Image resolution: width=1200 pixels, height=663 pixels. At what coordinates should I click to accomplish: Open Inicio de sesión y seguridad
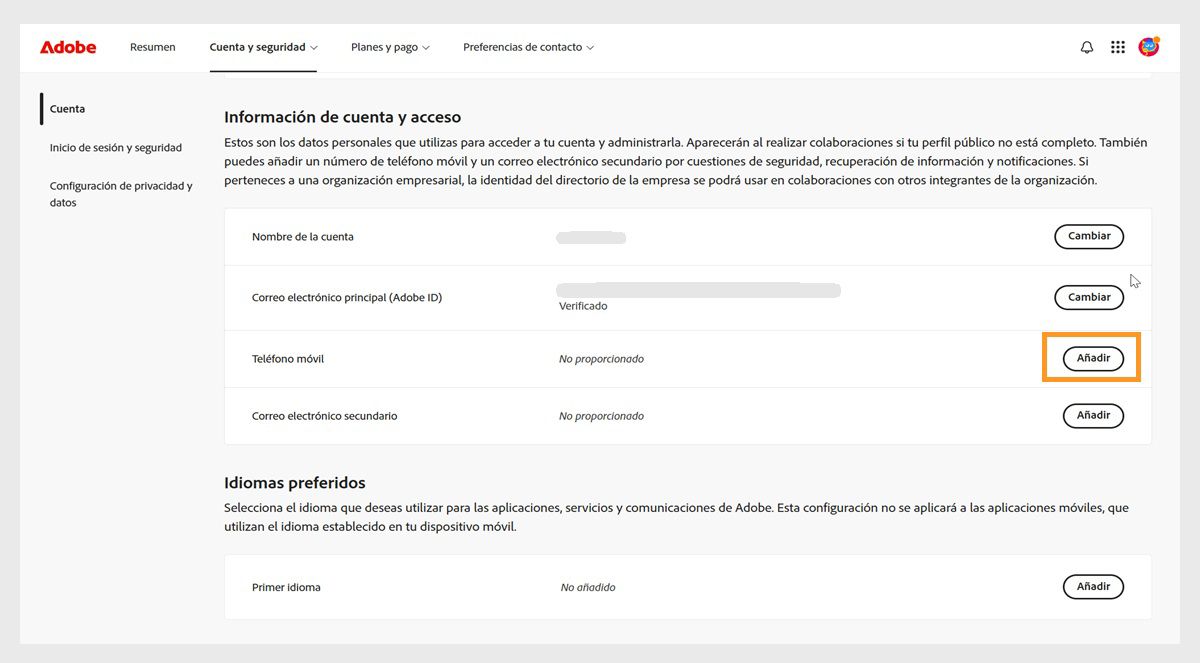coord(116,147)
